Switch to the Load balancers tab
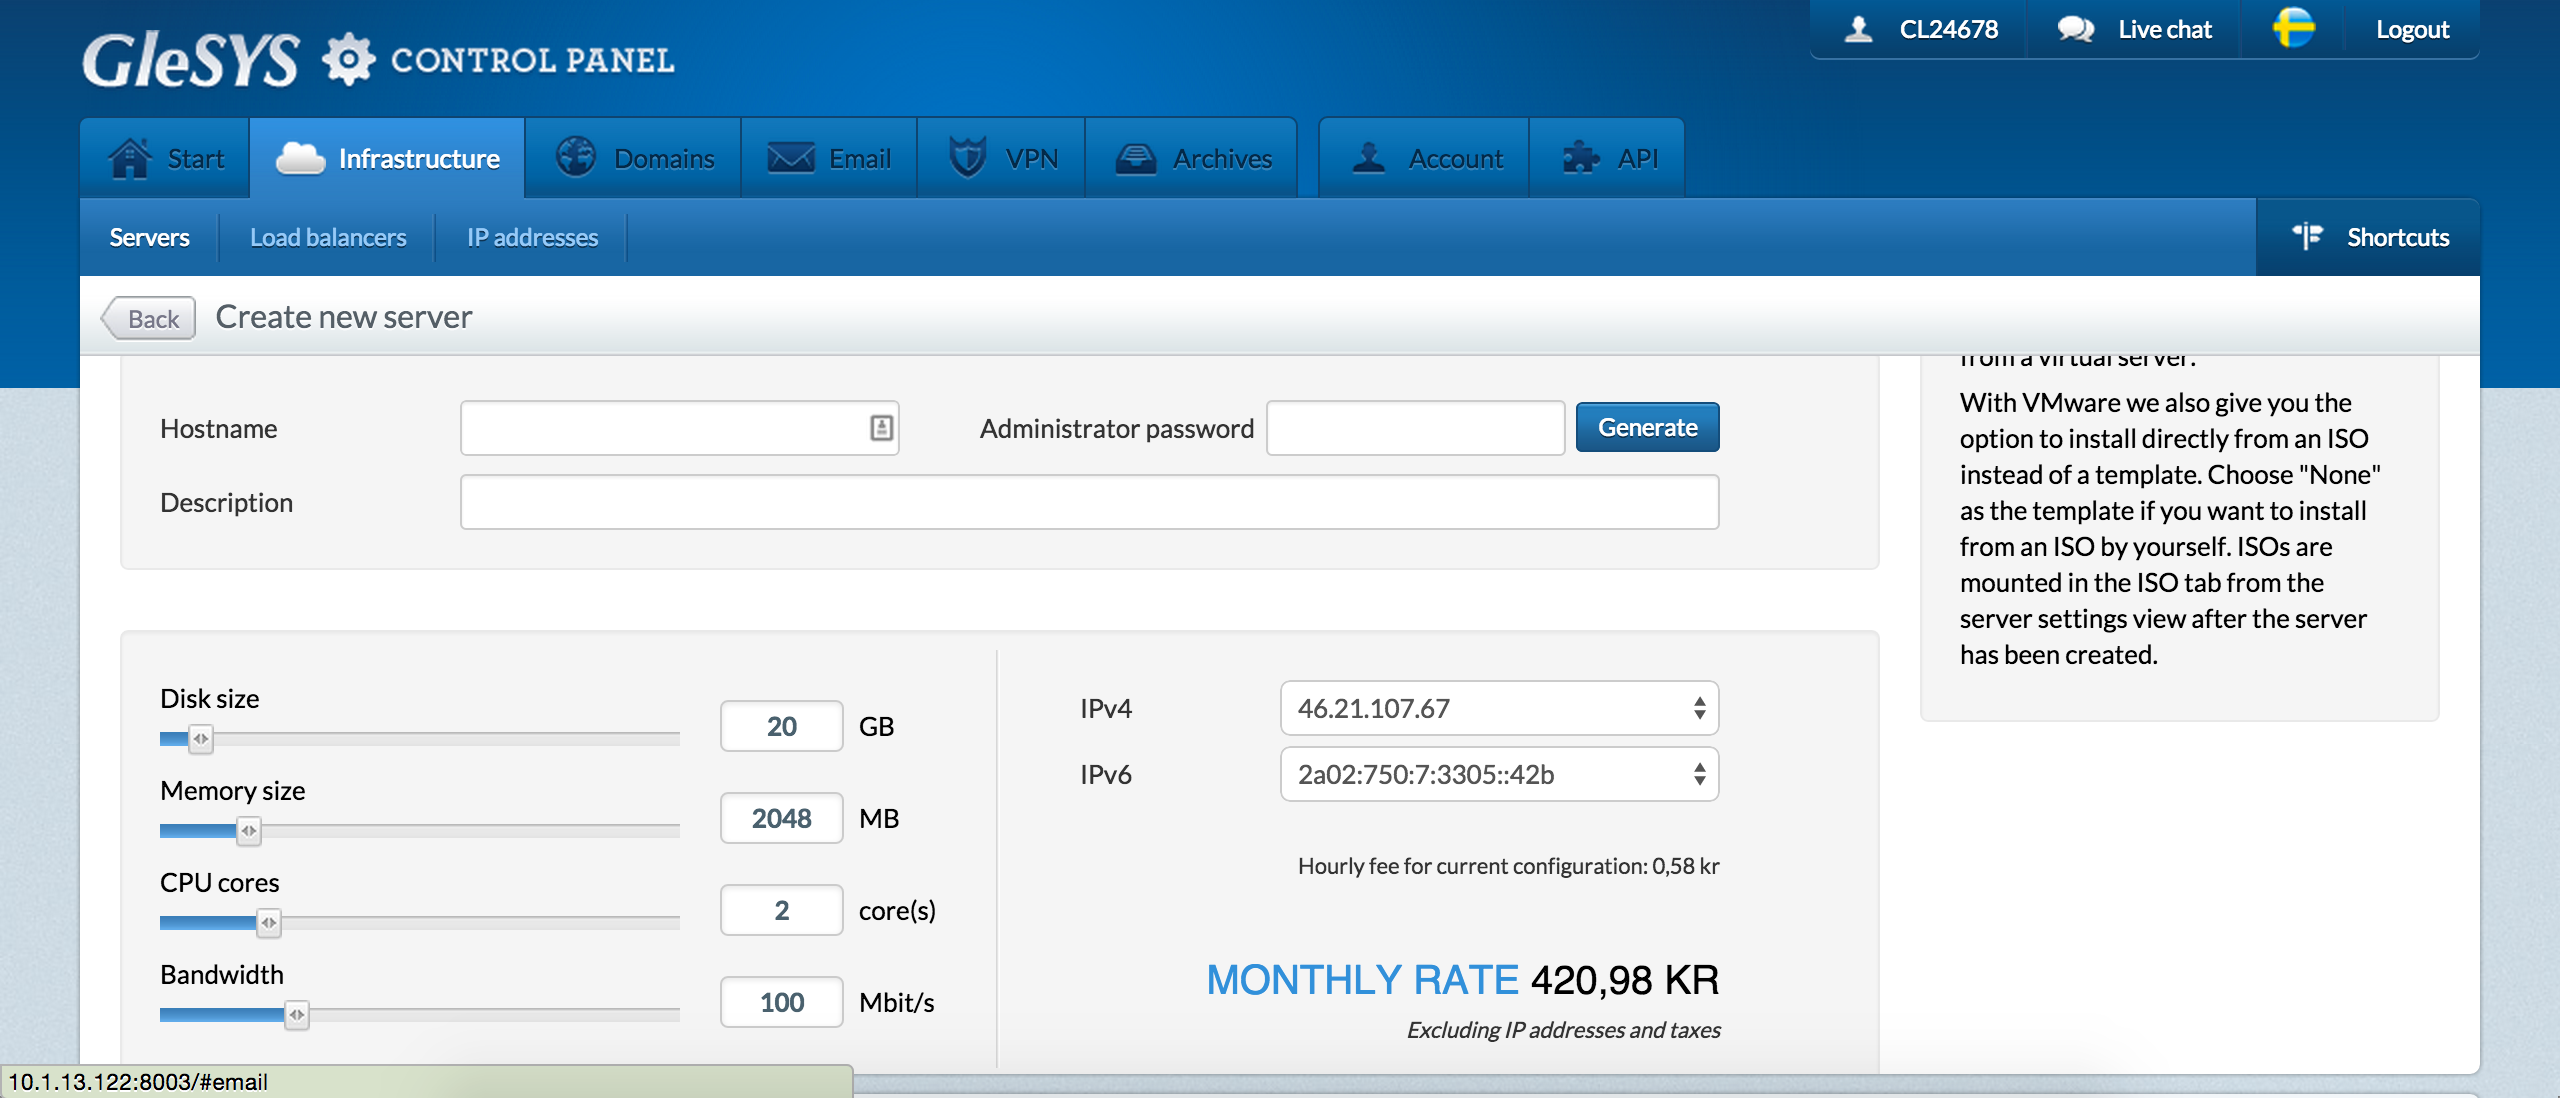 coord(328,237)
